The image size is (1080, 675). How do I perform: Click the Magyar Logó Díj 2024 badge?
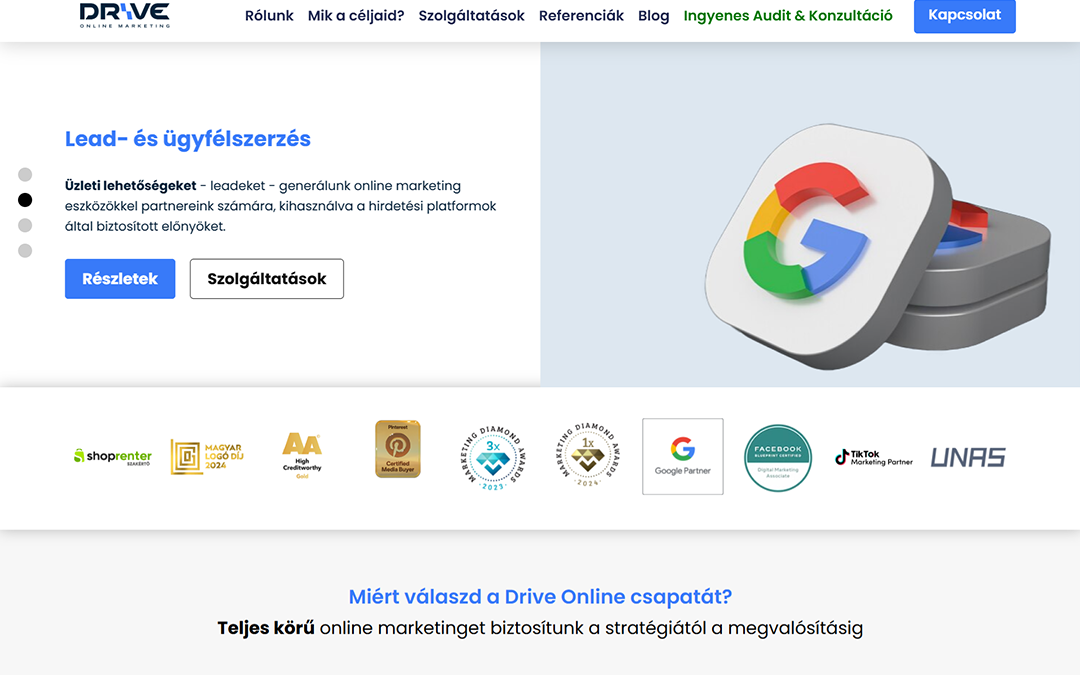207,457
